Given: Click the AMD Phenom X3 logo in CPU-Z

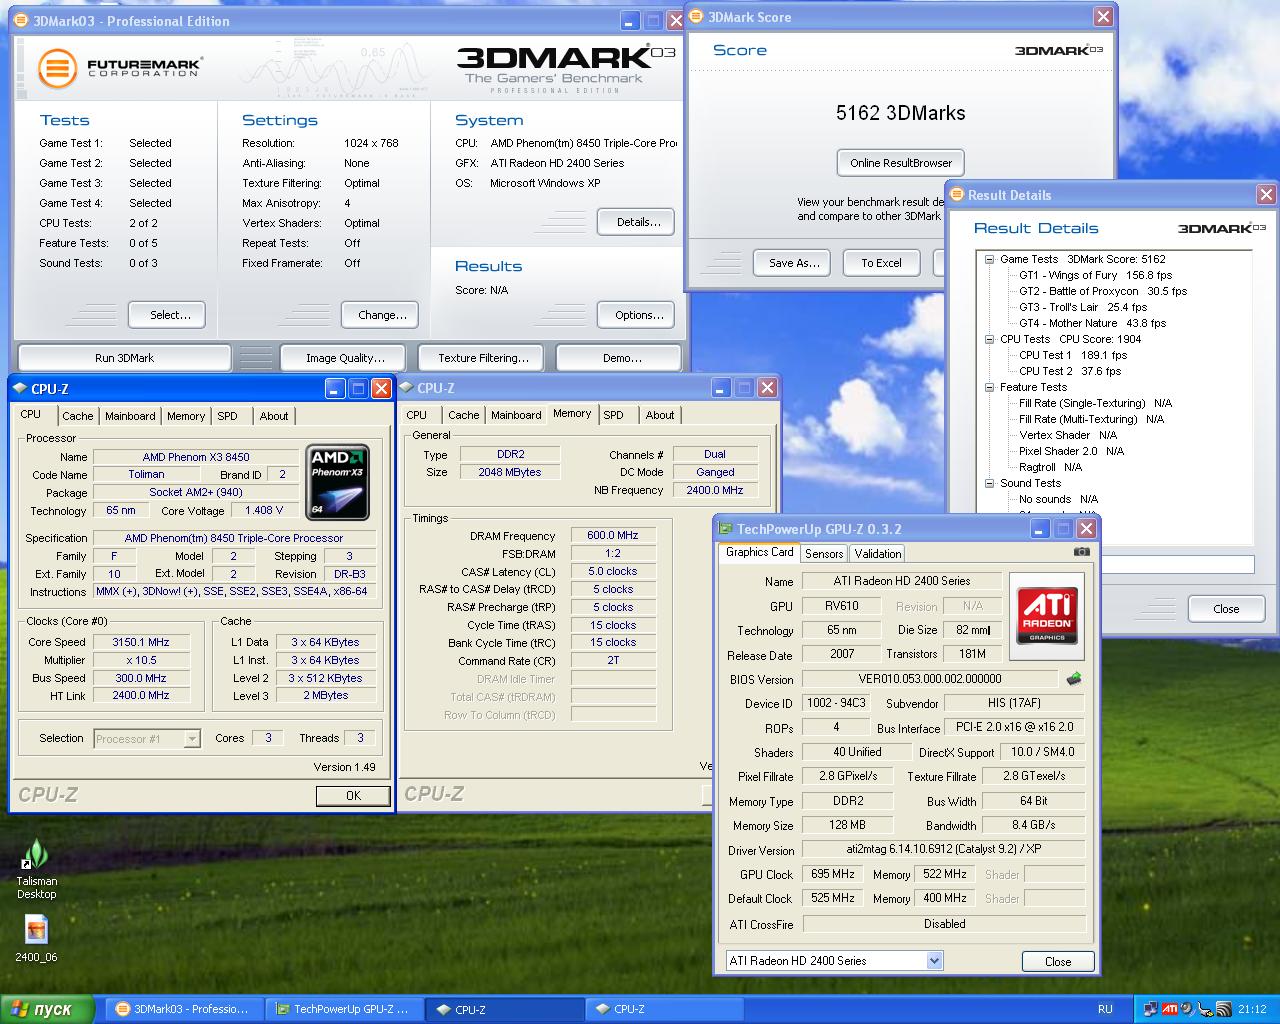Looking at the screenshot, I should tap(339, 482).
